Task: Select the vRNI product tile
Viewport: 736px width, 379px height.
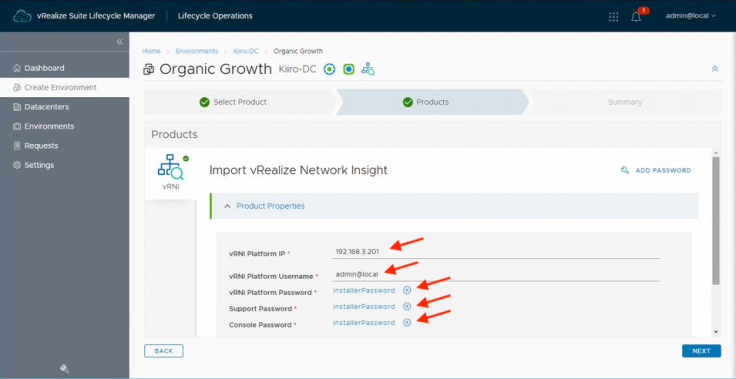Action: point(171,173)
